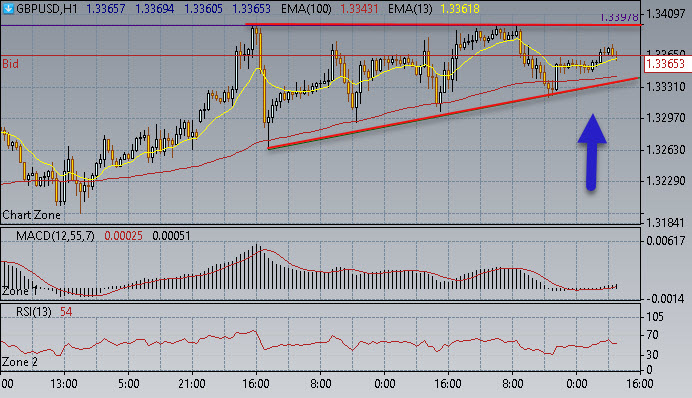Screen dimensions: 692x398
Task: Click the 8:00 label between 16:00 and 0:00
Action: pos(321,384)
